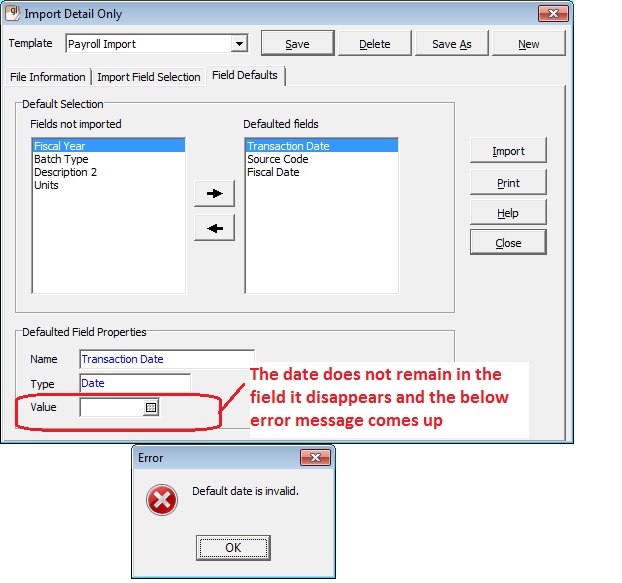
Task: Click the Delete template button
Action: click(x=375, y=44)
